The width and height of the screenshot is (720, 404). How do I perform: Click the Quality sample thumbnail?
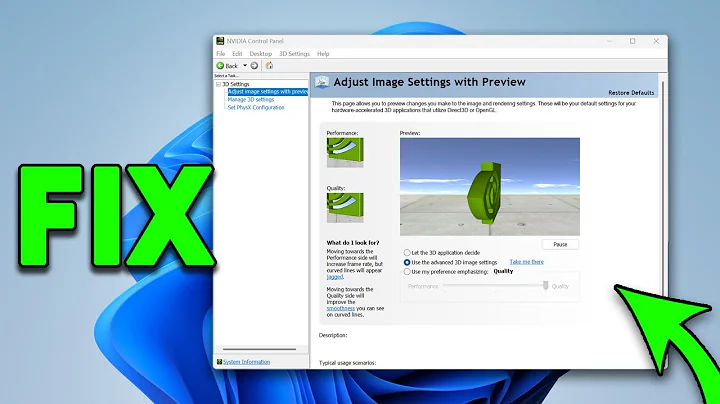345,208
